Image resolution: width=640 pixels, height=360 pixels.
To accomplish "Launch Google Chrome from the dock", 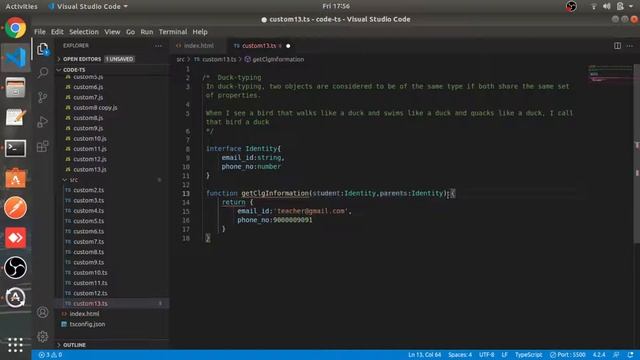I will pyautogui.click(x=16, y=28).
